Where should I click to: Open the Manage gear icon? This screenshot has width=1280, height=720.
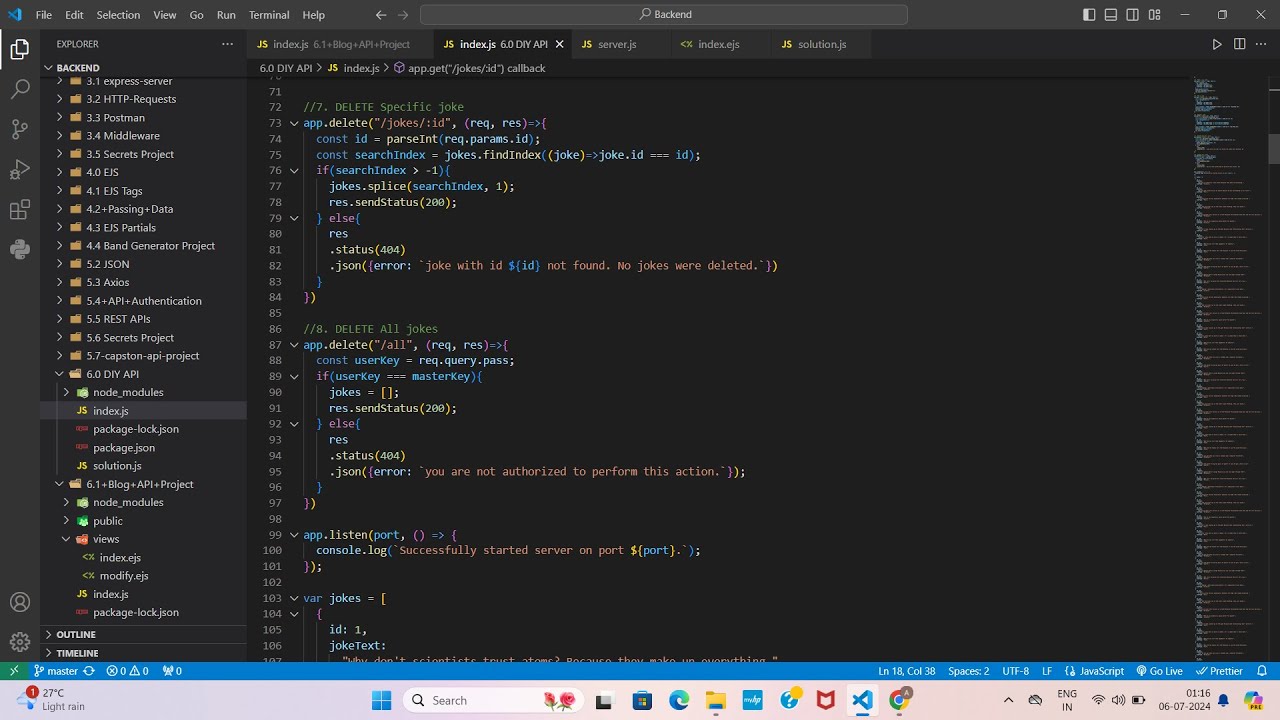click(x=20, y=642)
